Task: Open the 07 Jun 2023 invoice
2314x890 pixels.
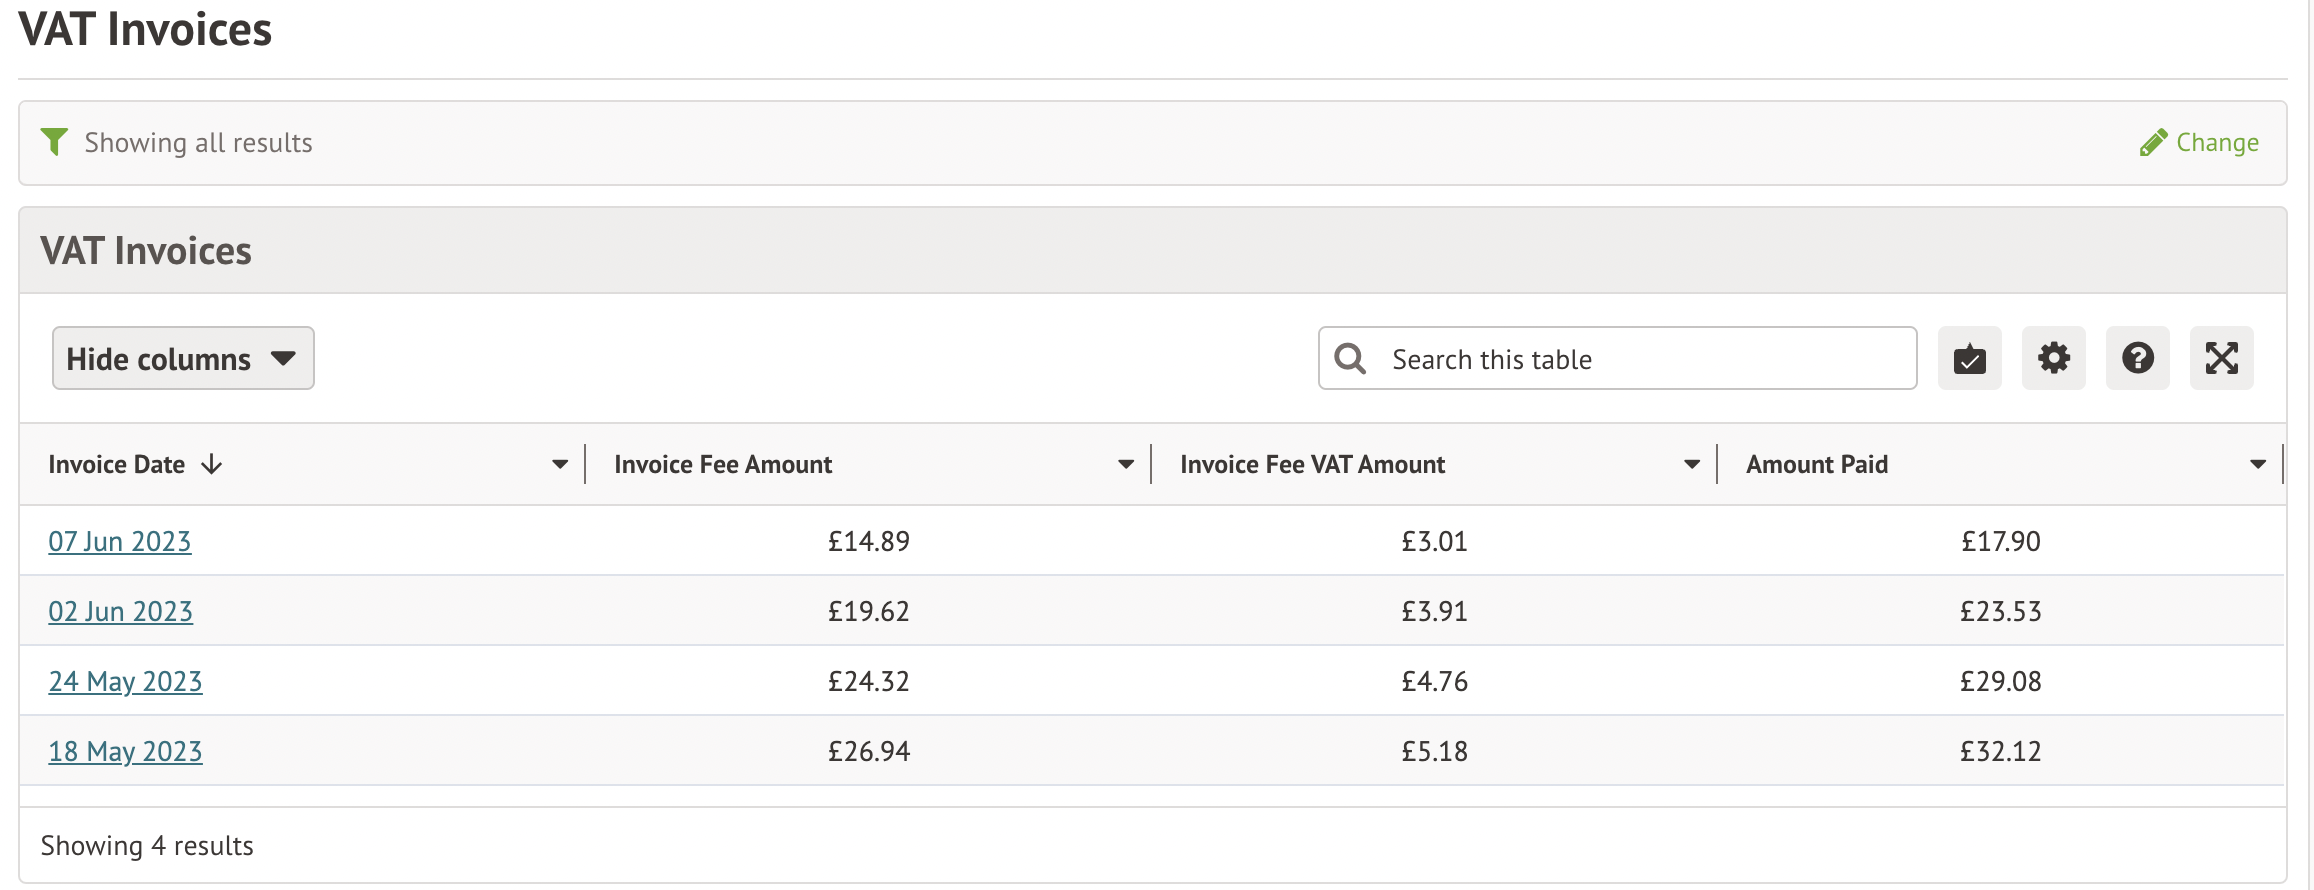Action: pos(120,541)
